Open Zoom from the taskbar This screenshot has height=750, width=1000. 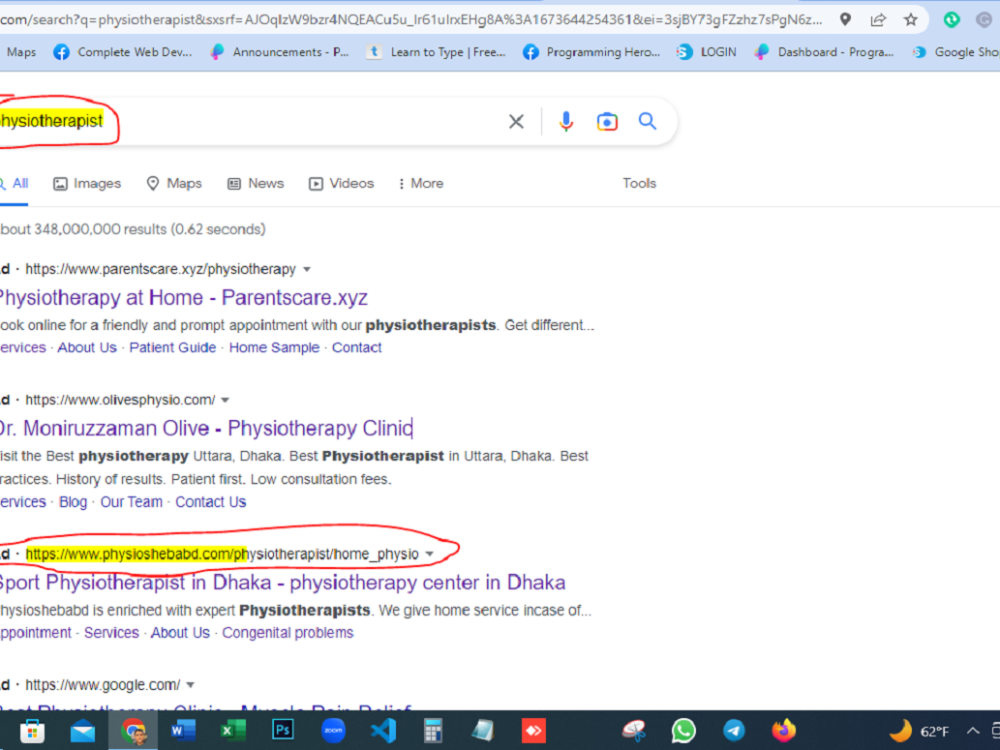pyautogui.click(x=333, y=730)
